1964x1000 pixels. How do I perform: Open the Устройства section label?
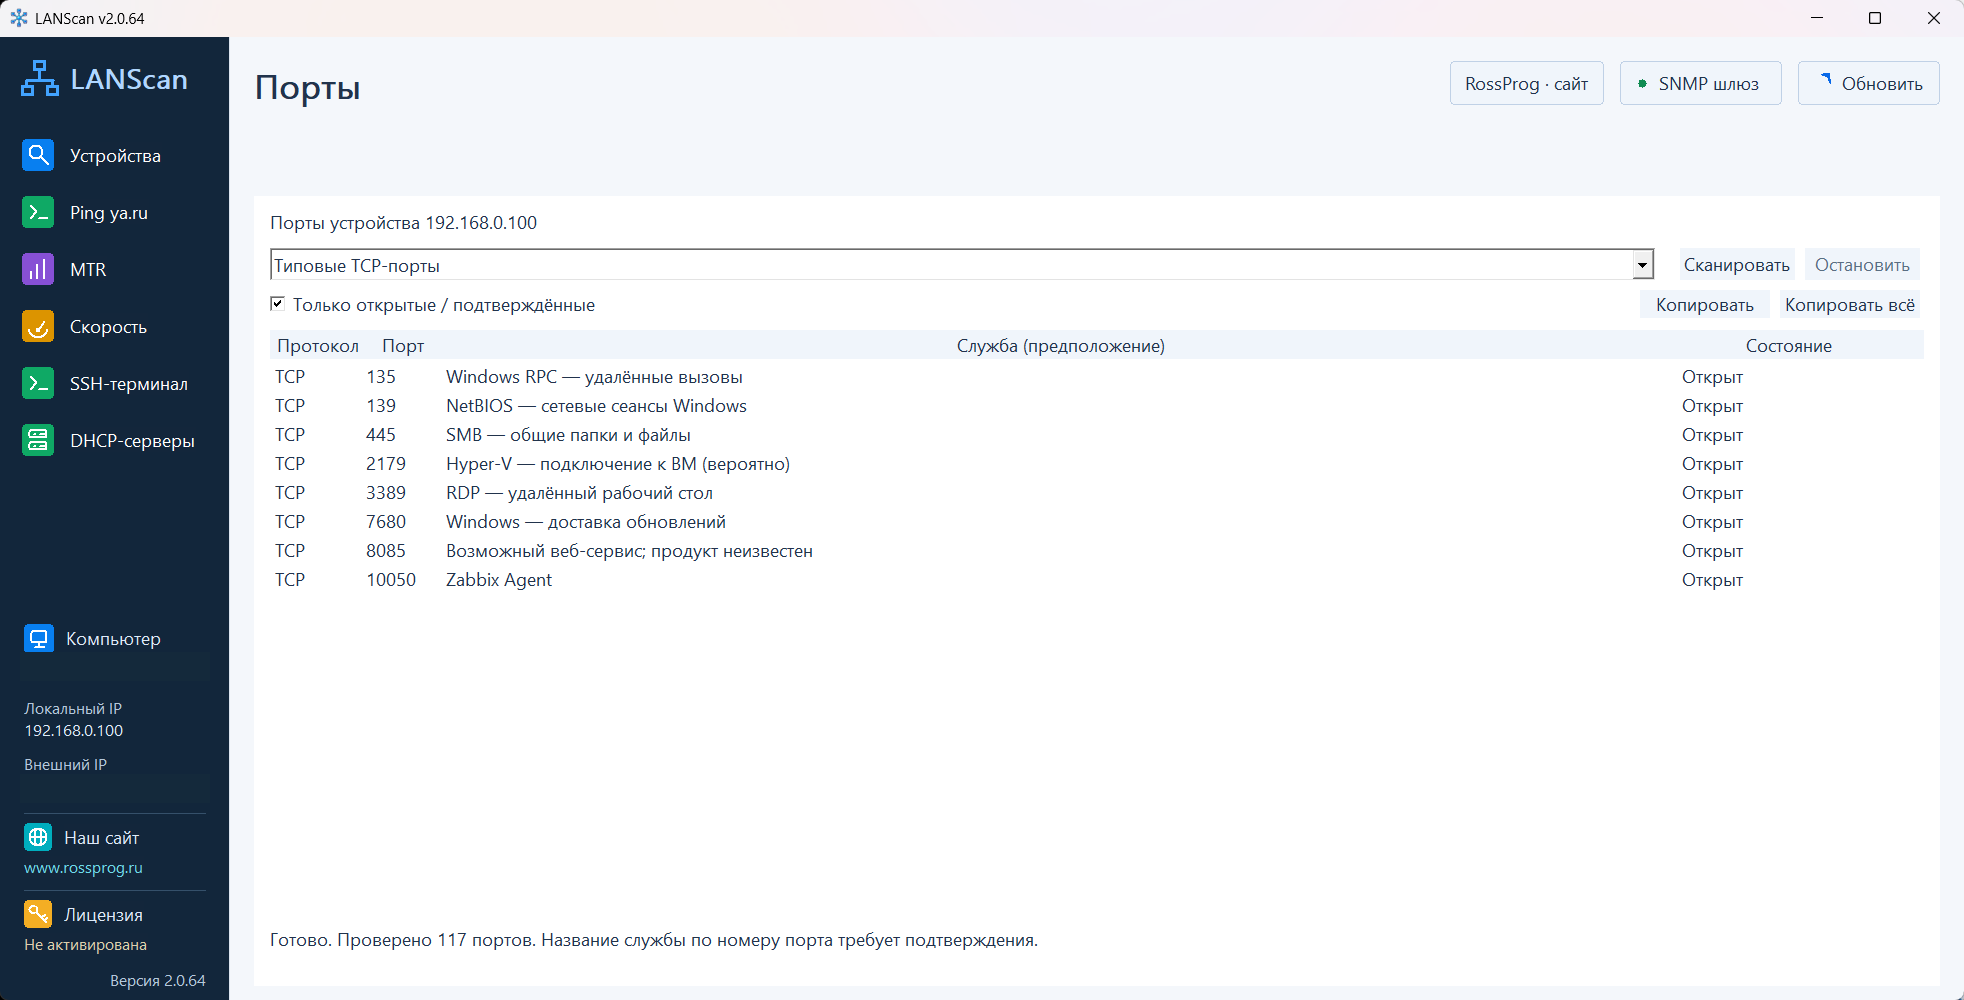115,156
